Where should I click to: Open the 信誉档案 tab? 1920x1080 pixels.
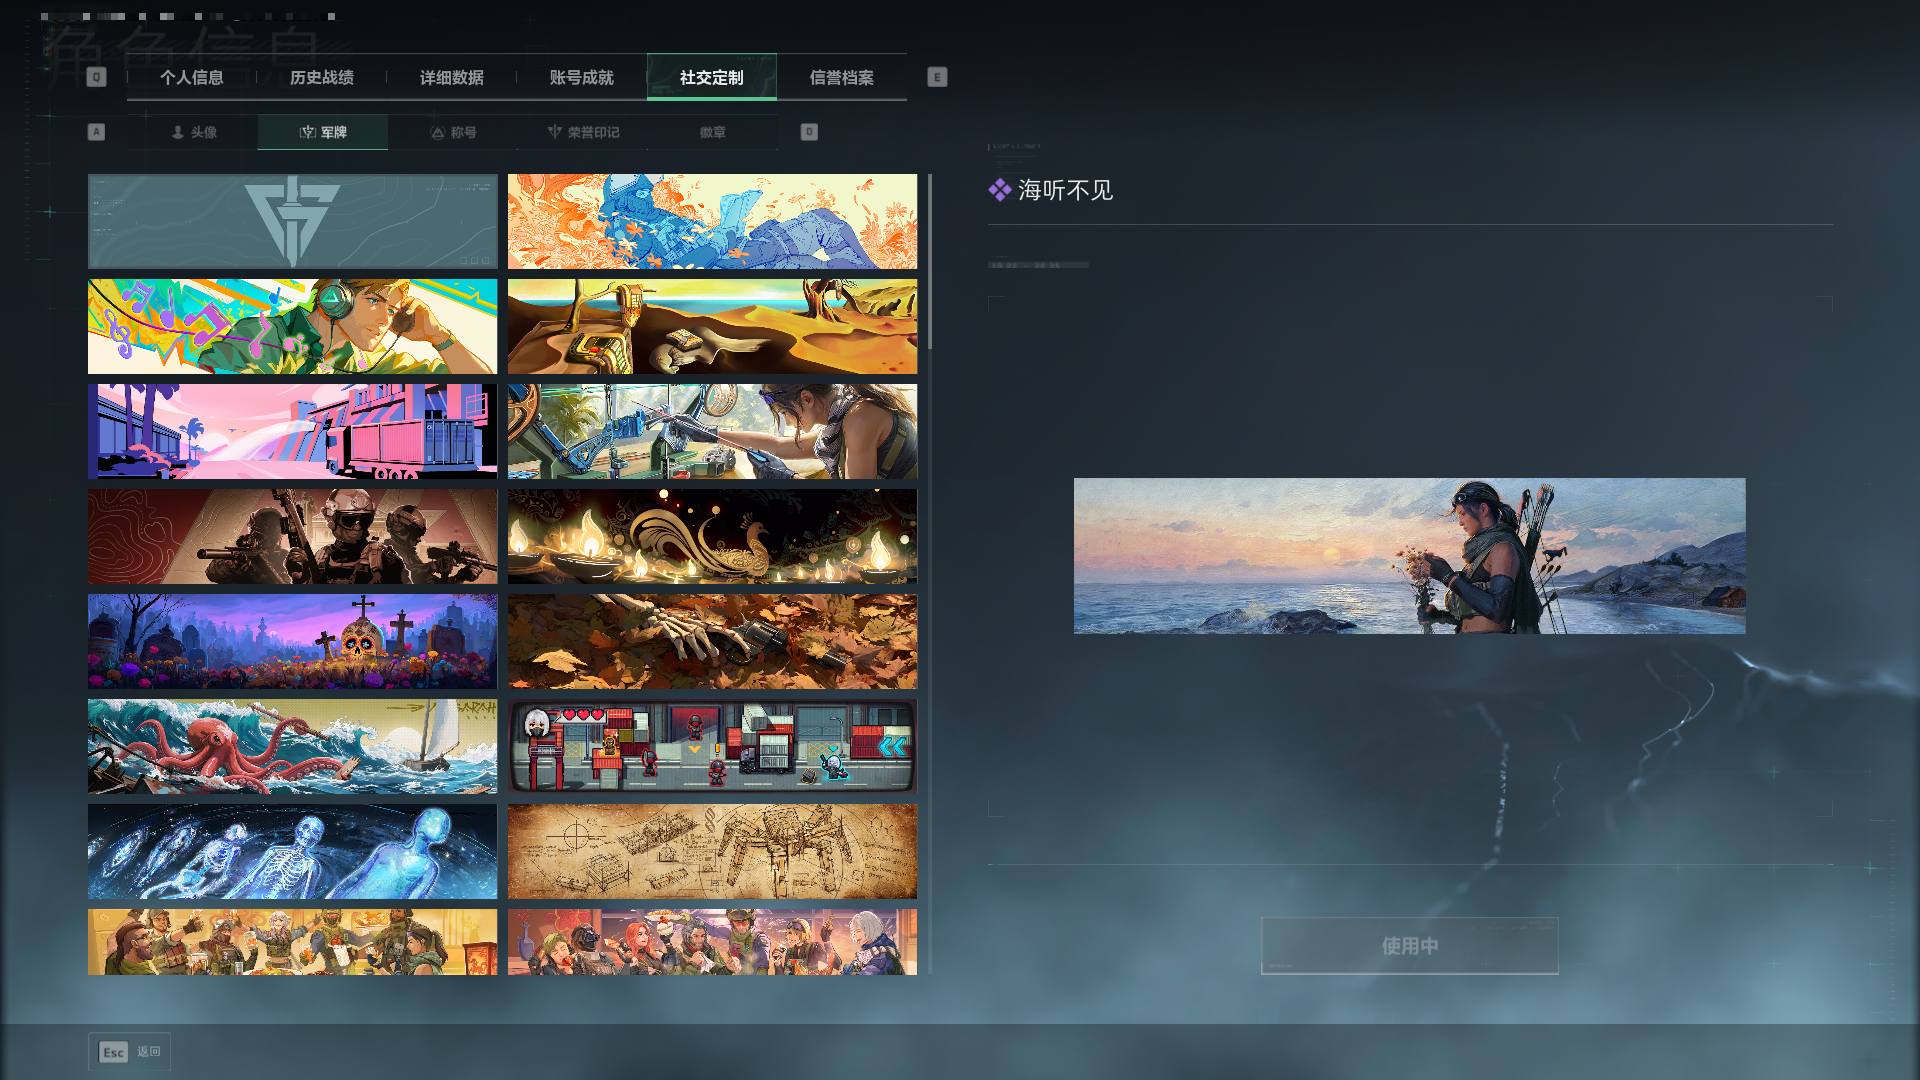coord(842,77)
